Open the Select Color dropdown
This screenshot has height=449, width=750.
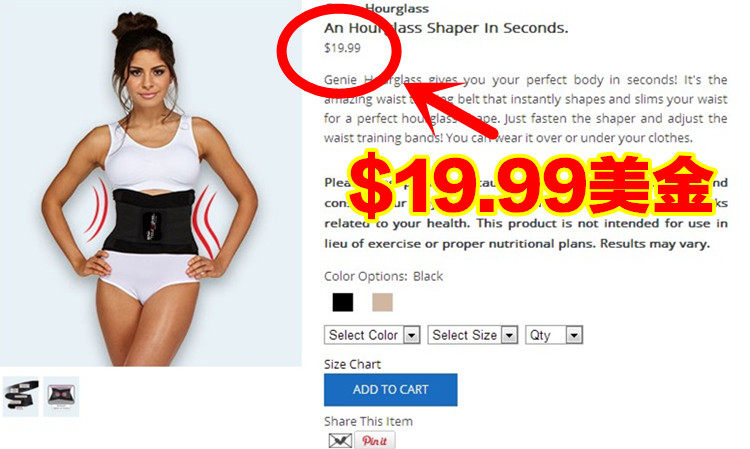pyautogui.click(x=372, y=335)
